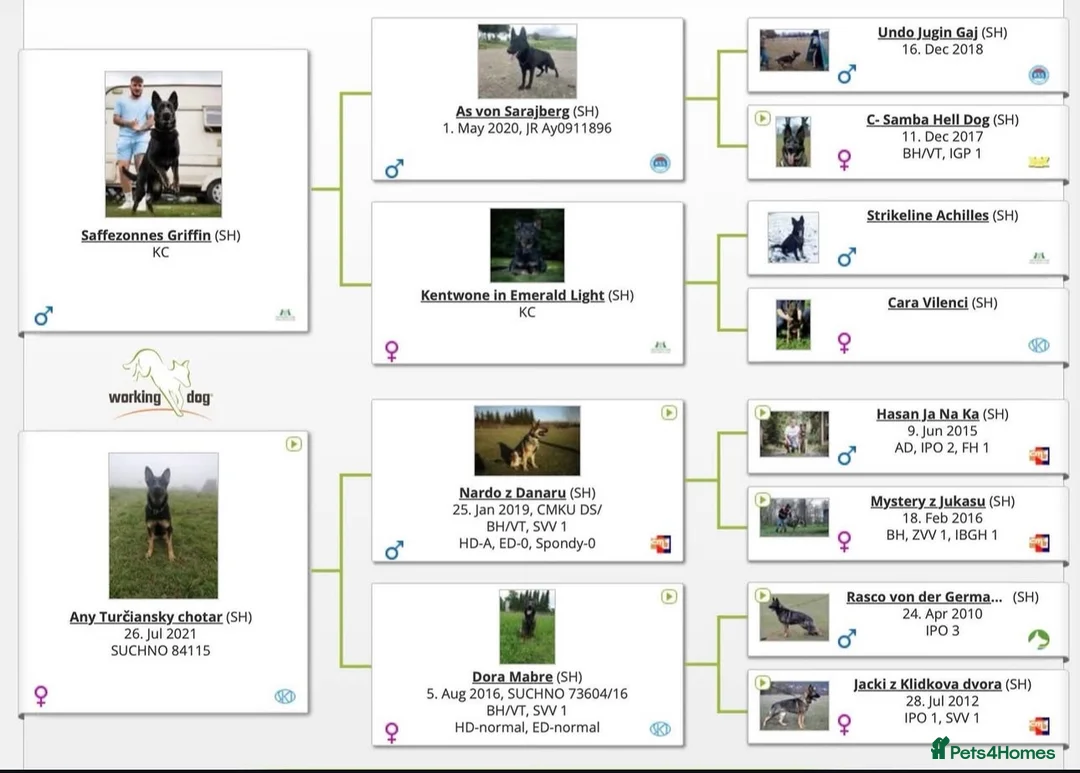Click the female gender symbol on Dora Mabre card
The image size is (1080, 773).
[x=392, y=732]
